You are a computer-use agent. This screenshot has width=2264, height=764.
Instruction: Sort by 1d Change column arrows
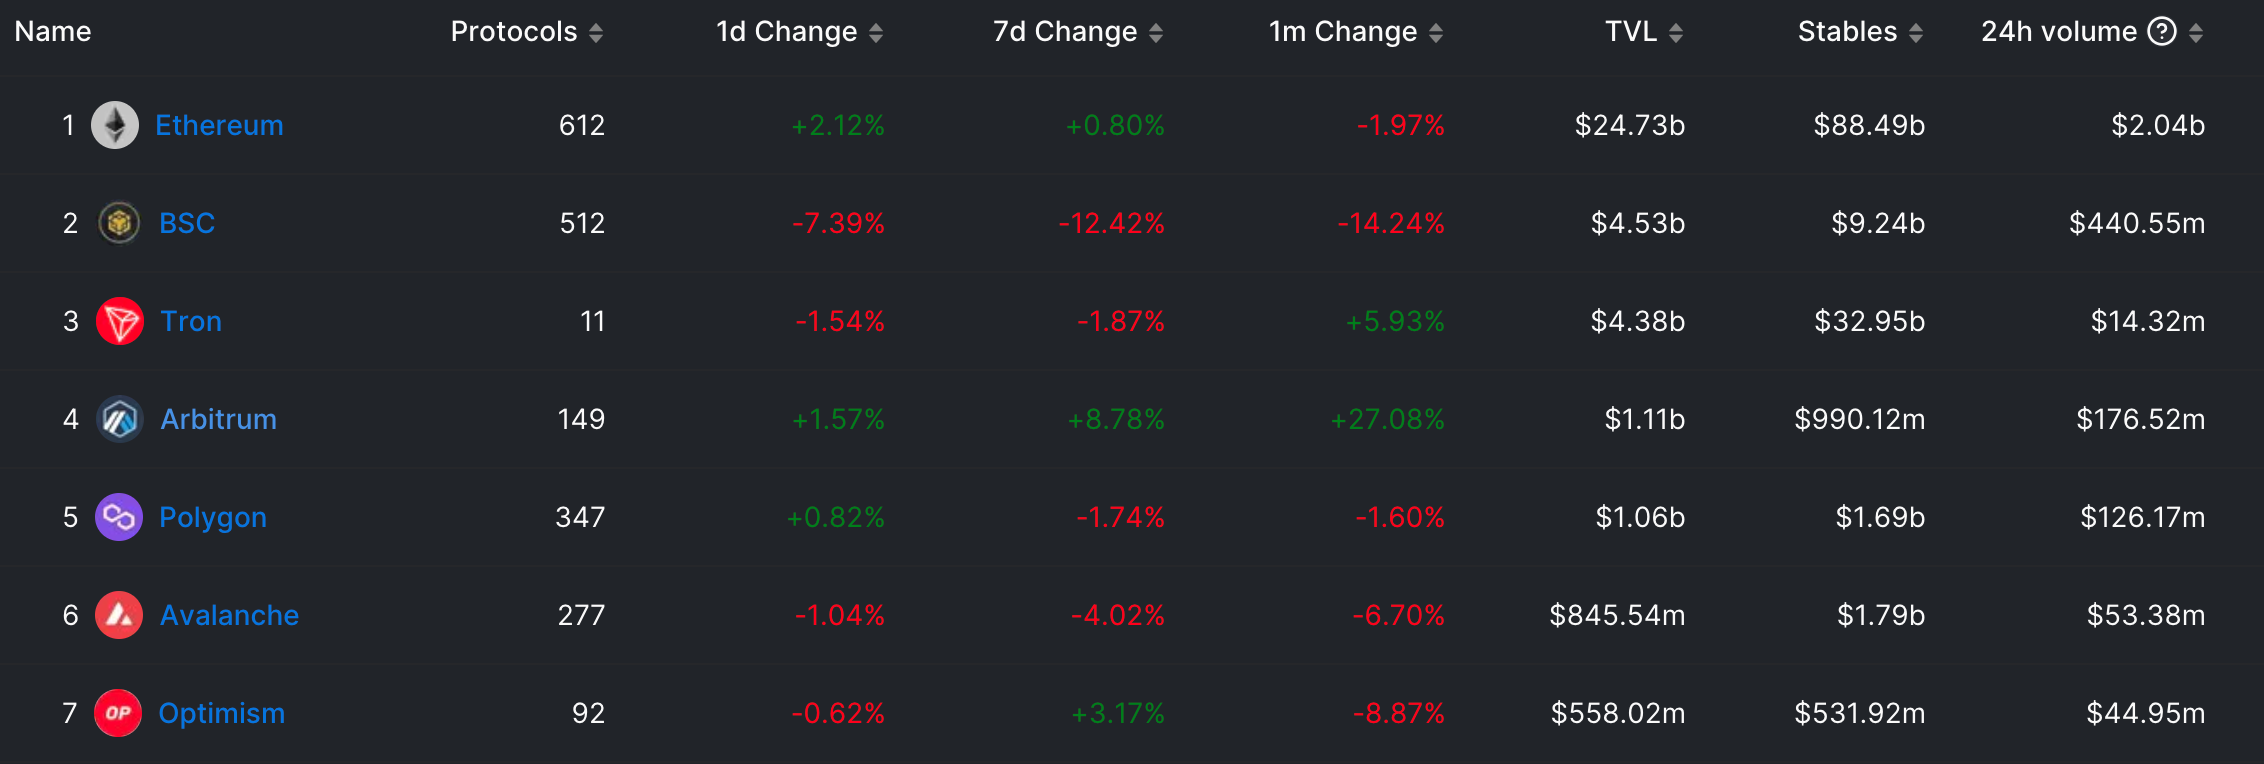click(x=876, y=33)
